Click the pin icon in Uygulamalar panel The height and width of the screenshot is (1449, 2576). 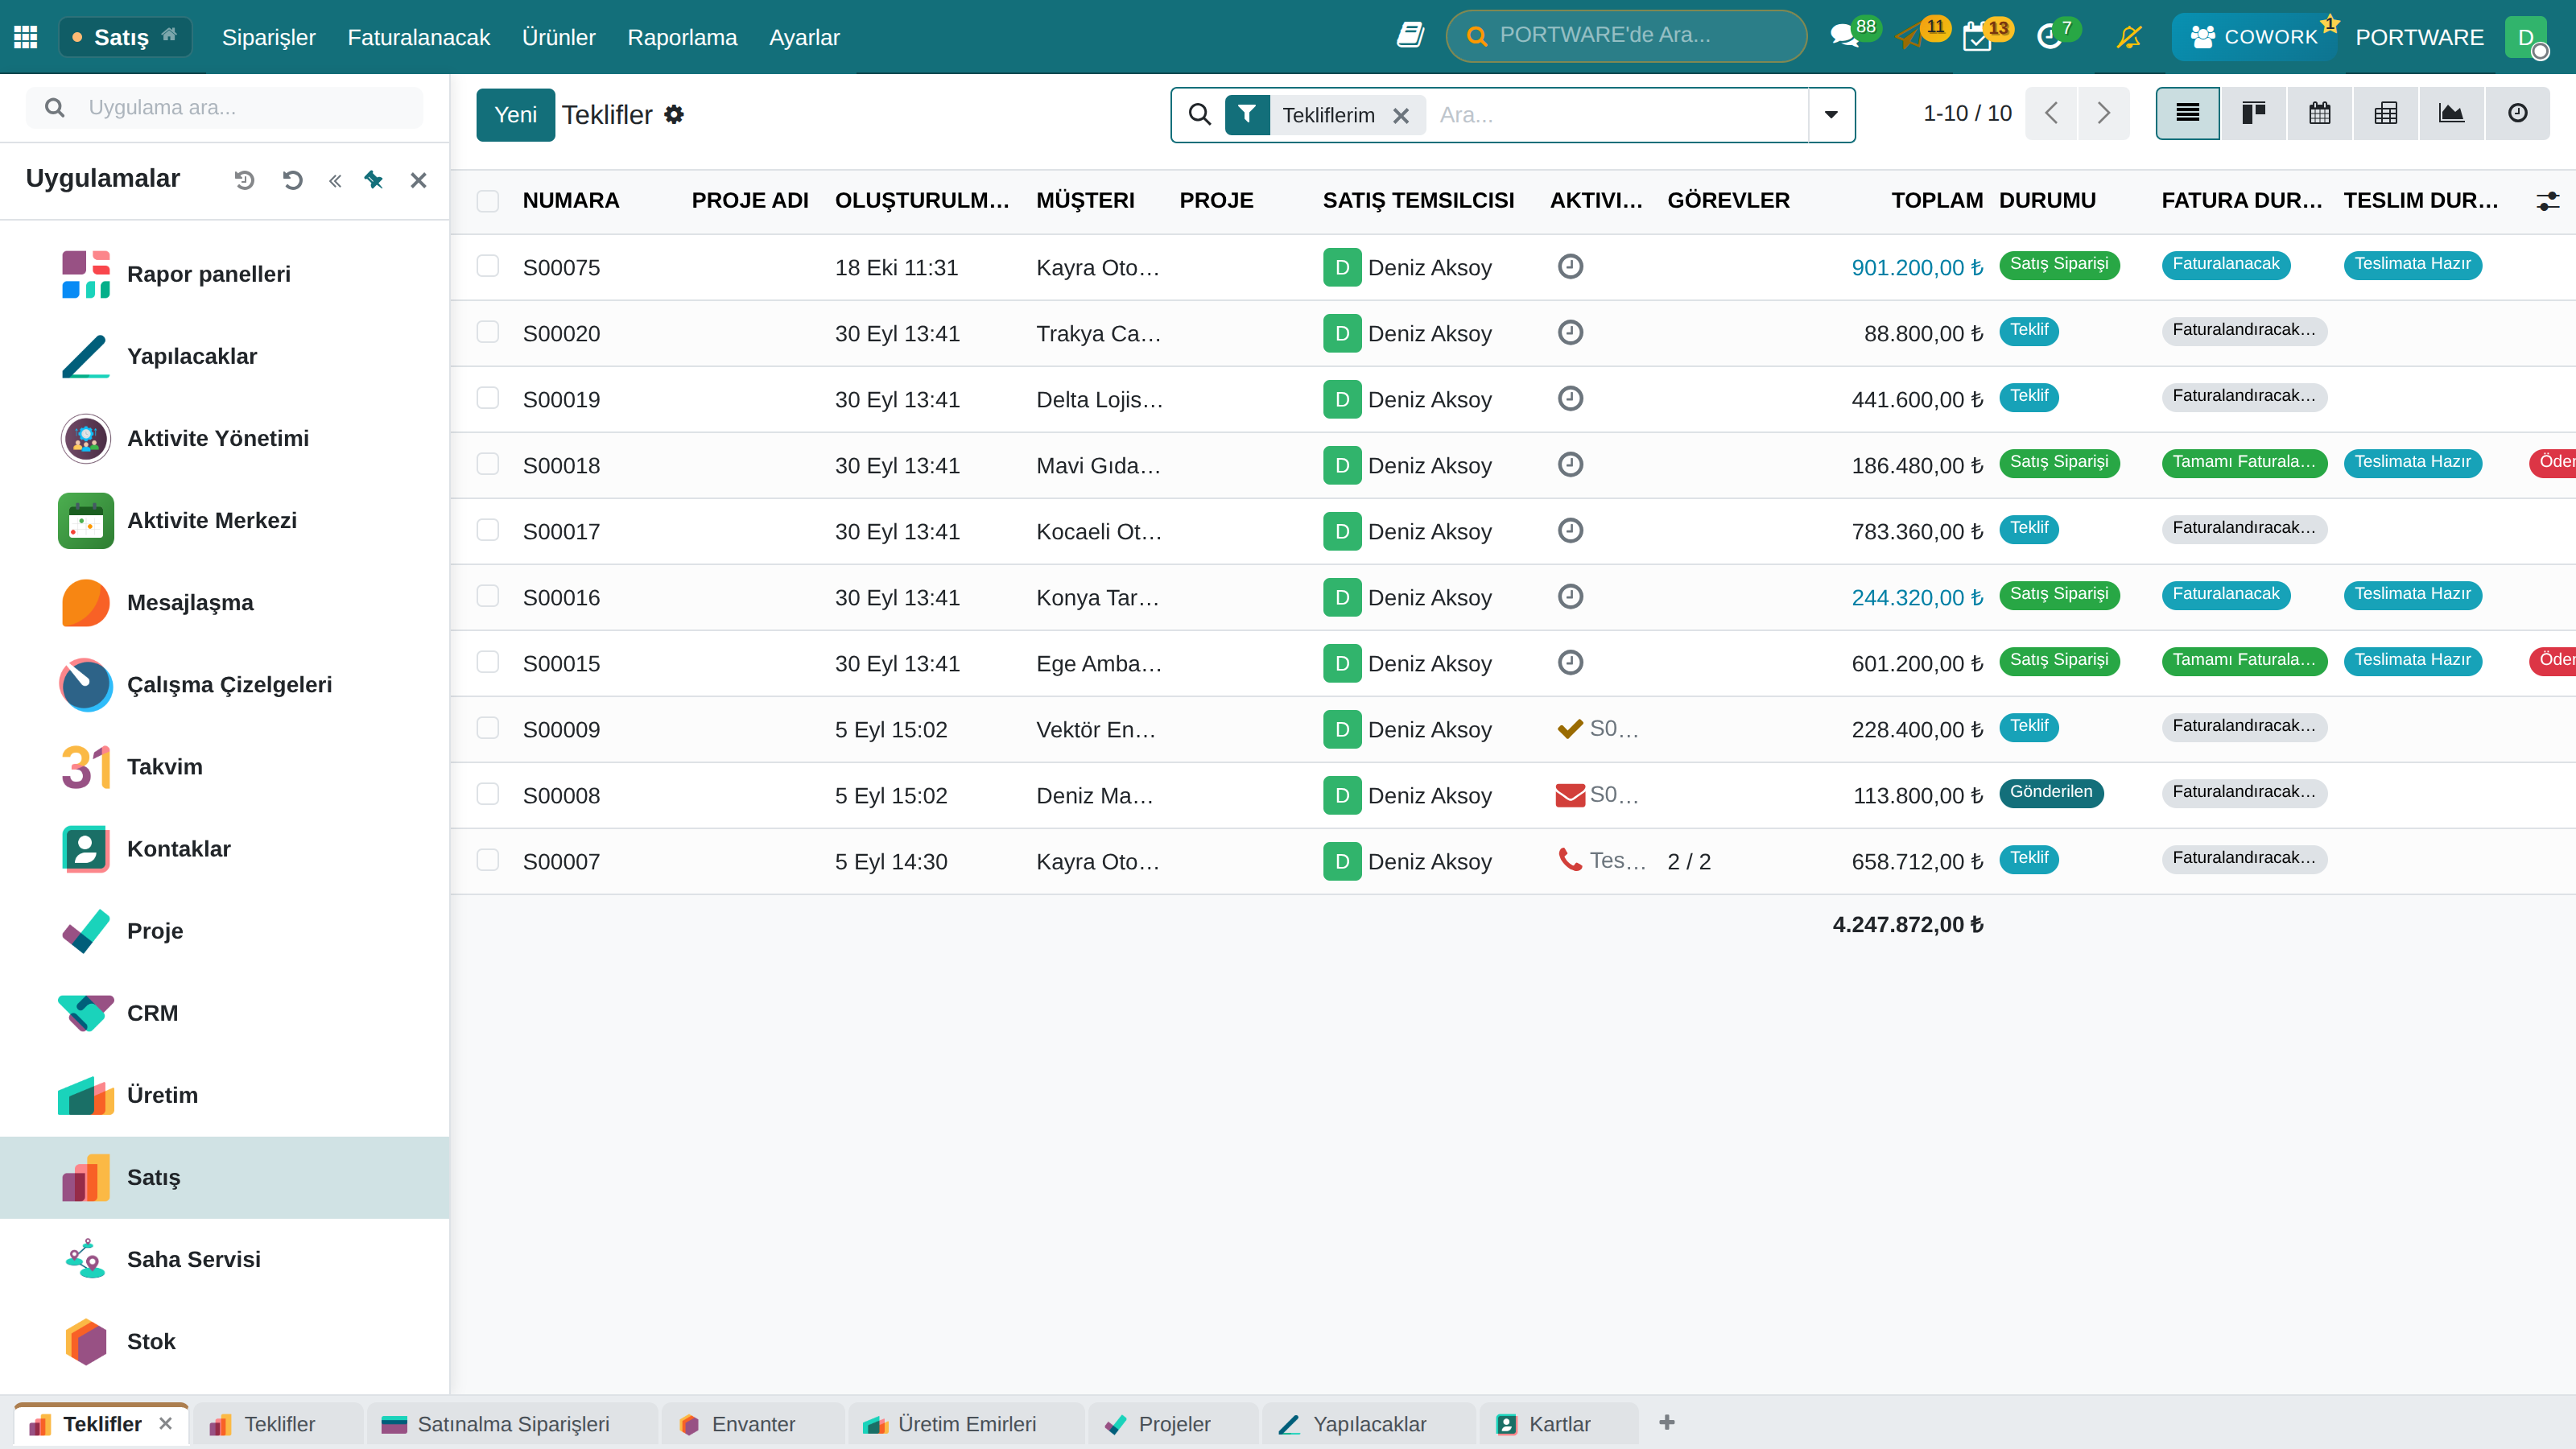tap(373, 180)
